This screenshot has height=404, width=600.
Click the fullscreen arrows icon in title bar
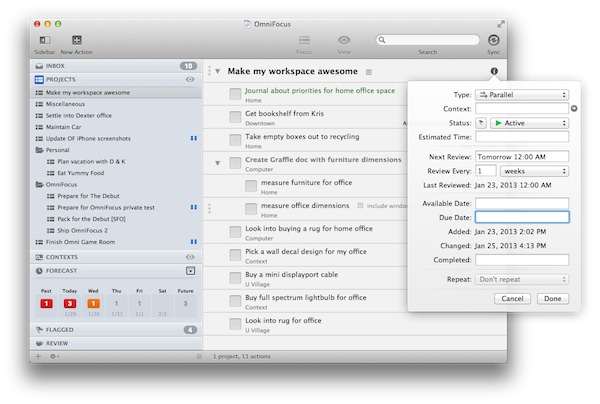click(x=501, y=24)
